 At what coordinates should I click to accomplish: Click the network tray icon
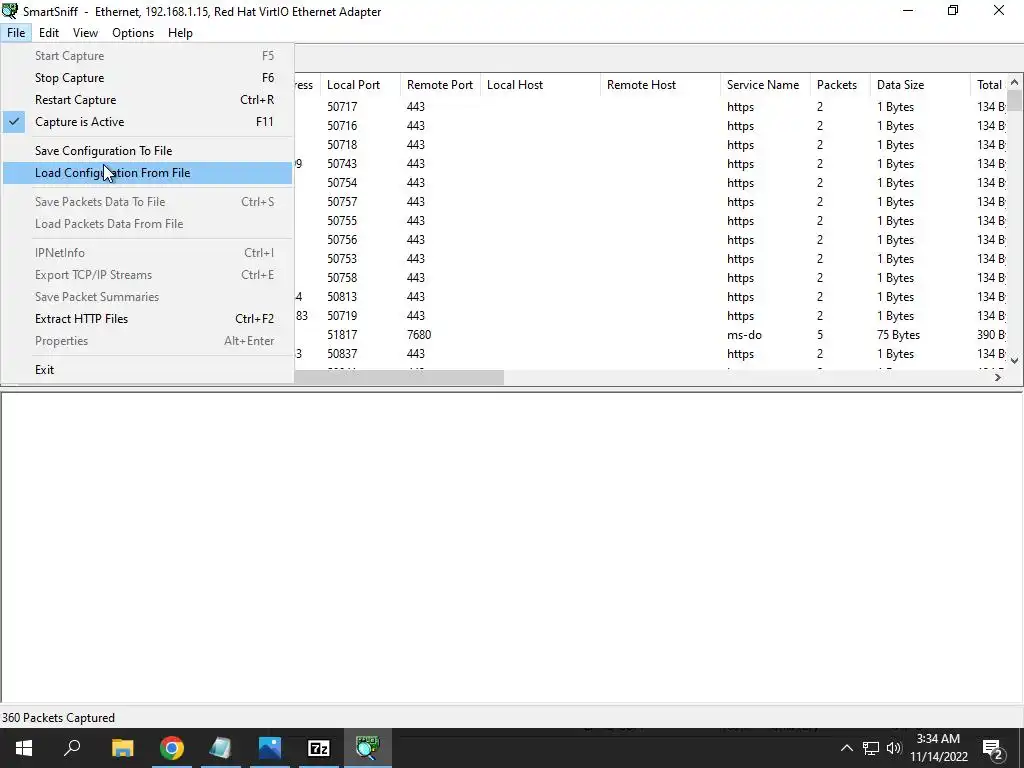point(871,748)
